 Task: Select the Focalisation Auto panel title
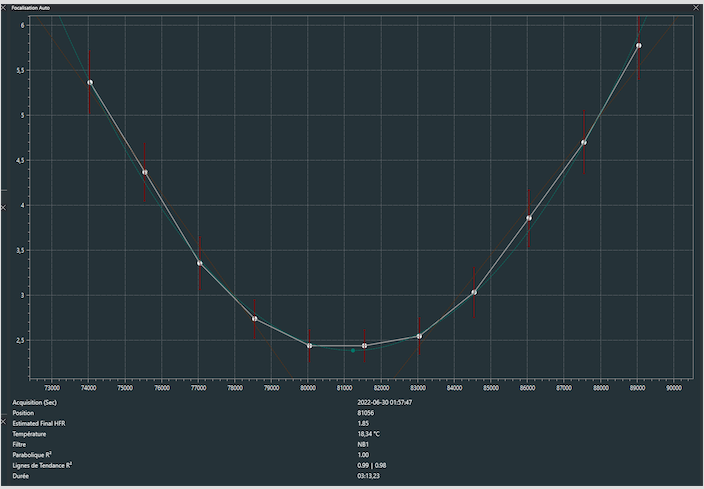point(31,8)
